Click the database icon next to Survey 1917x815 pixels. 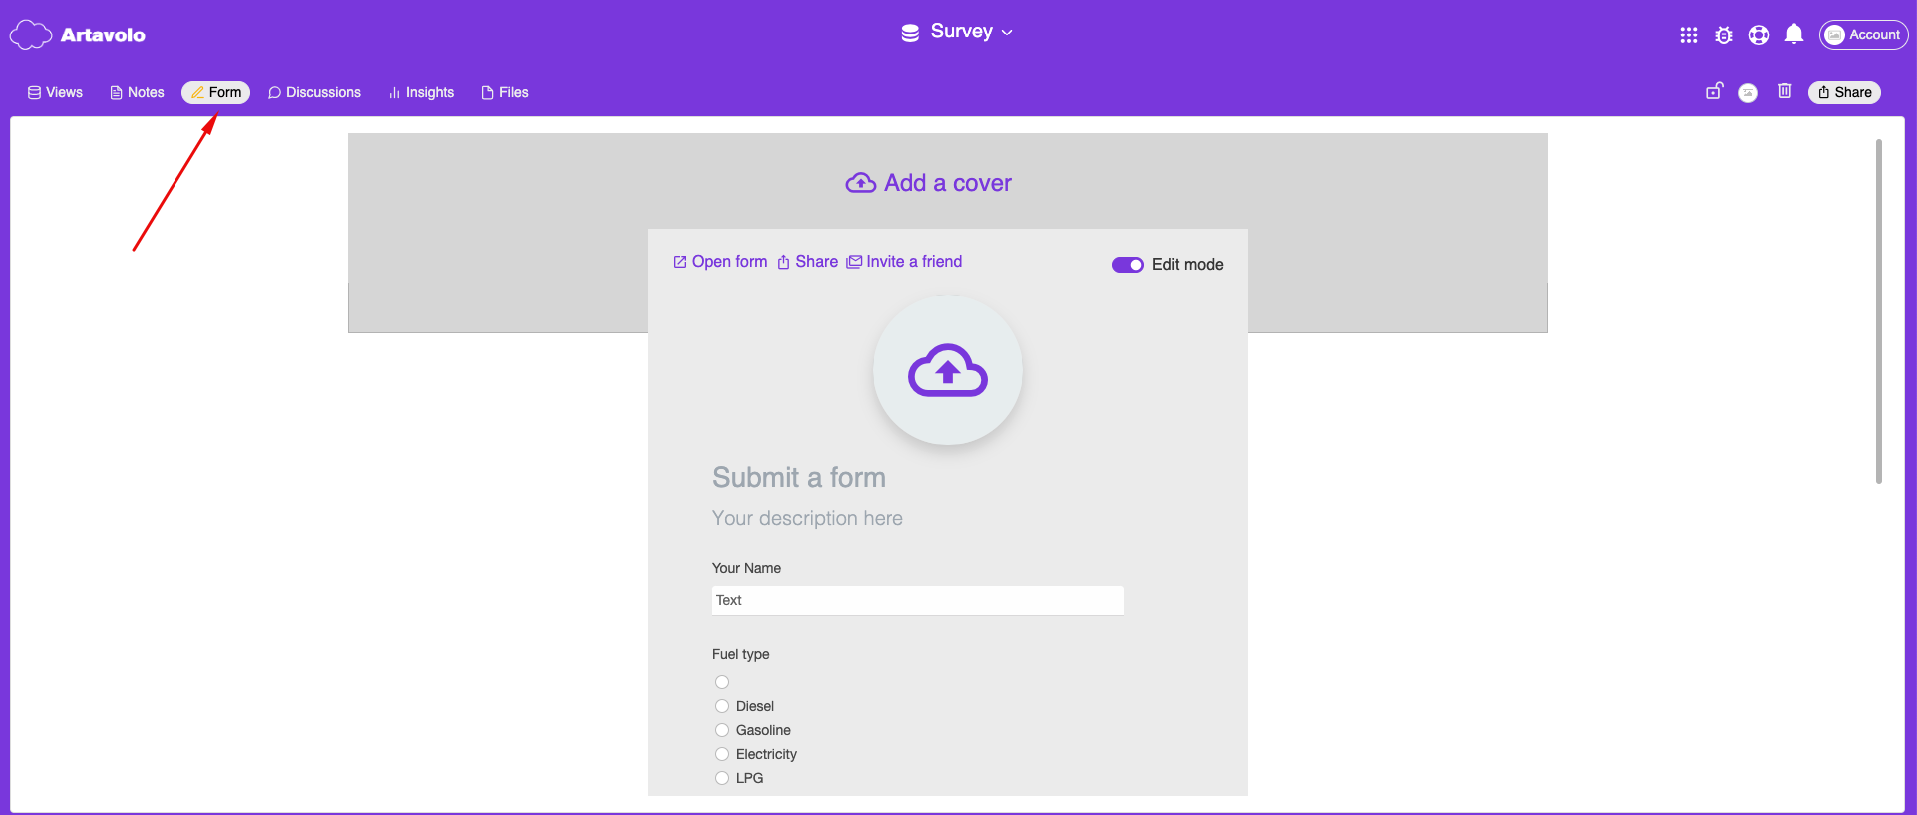pos(910,33)
